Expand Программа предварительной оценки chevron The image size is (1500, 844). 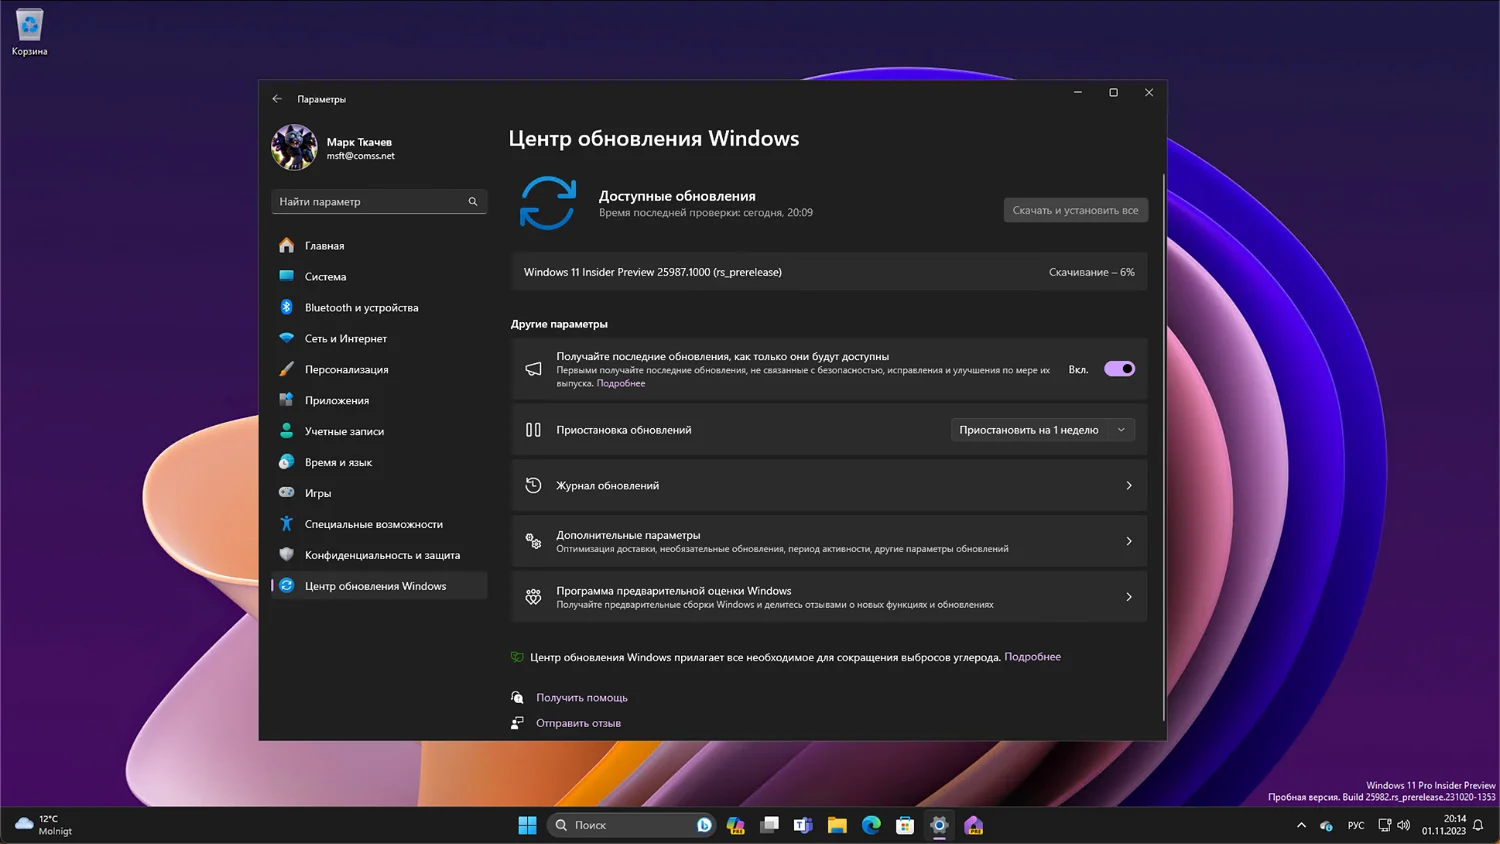[1129, 597]
